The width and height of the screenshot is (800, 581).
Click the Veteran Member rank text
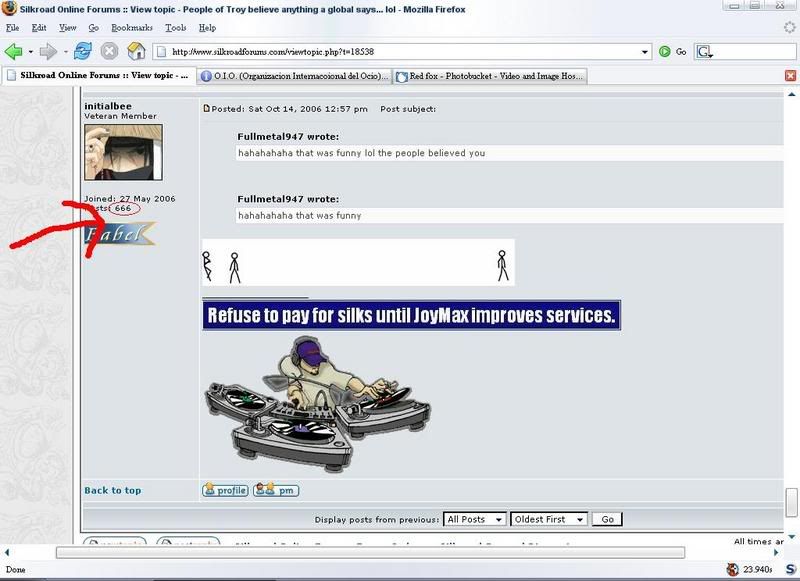pos(120,116)
